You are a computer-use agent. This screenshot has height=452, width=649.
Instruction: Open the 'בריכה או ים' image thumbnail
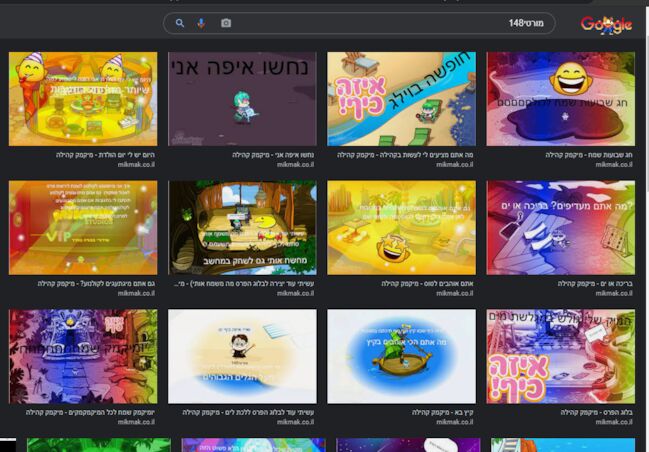[560, 227]
